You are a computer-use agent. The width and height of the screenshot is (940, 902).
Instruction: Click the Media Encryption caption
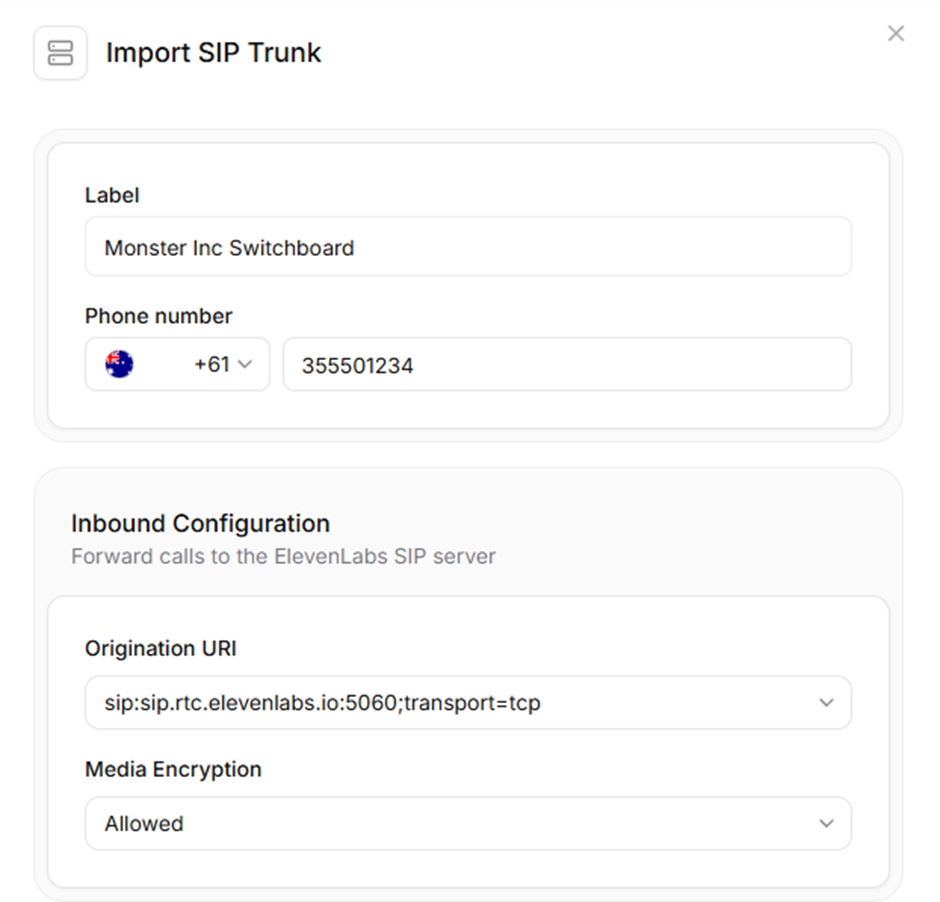tap(173, 769)
